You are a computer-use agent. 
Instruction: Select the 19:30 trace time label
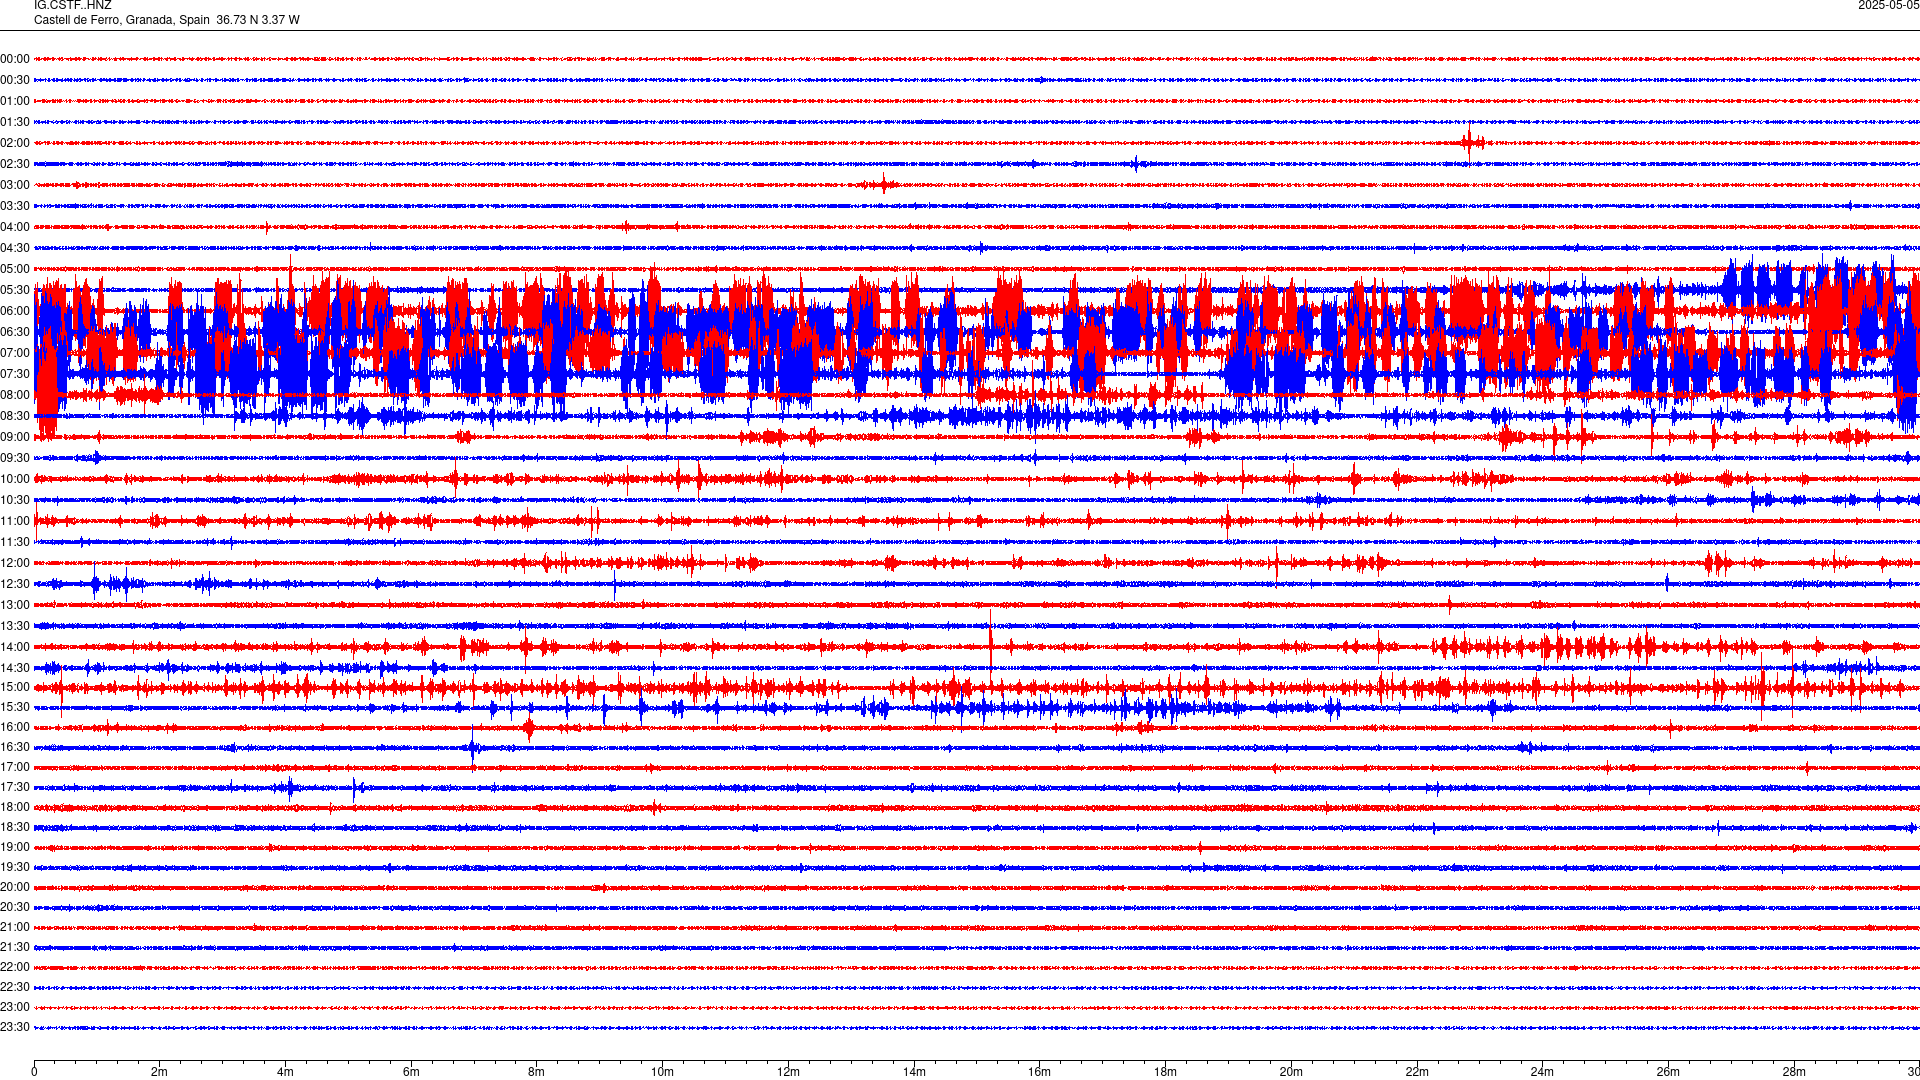(x=15, y=867)
